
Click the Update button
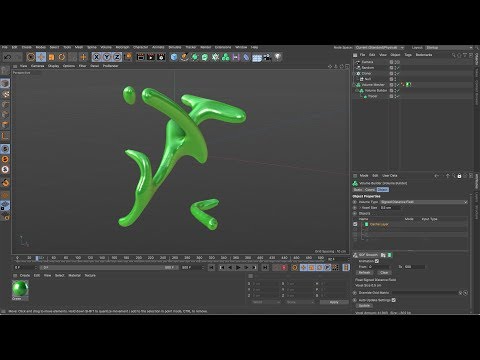click(x=364, y=306)
